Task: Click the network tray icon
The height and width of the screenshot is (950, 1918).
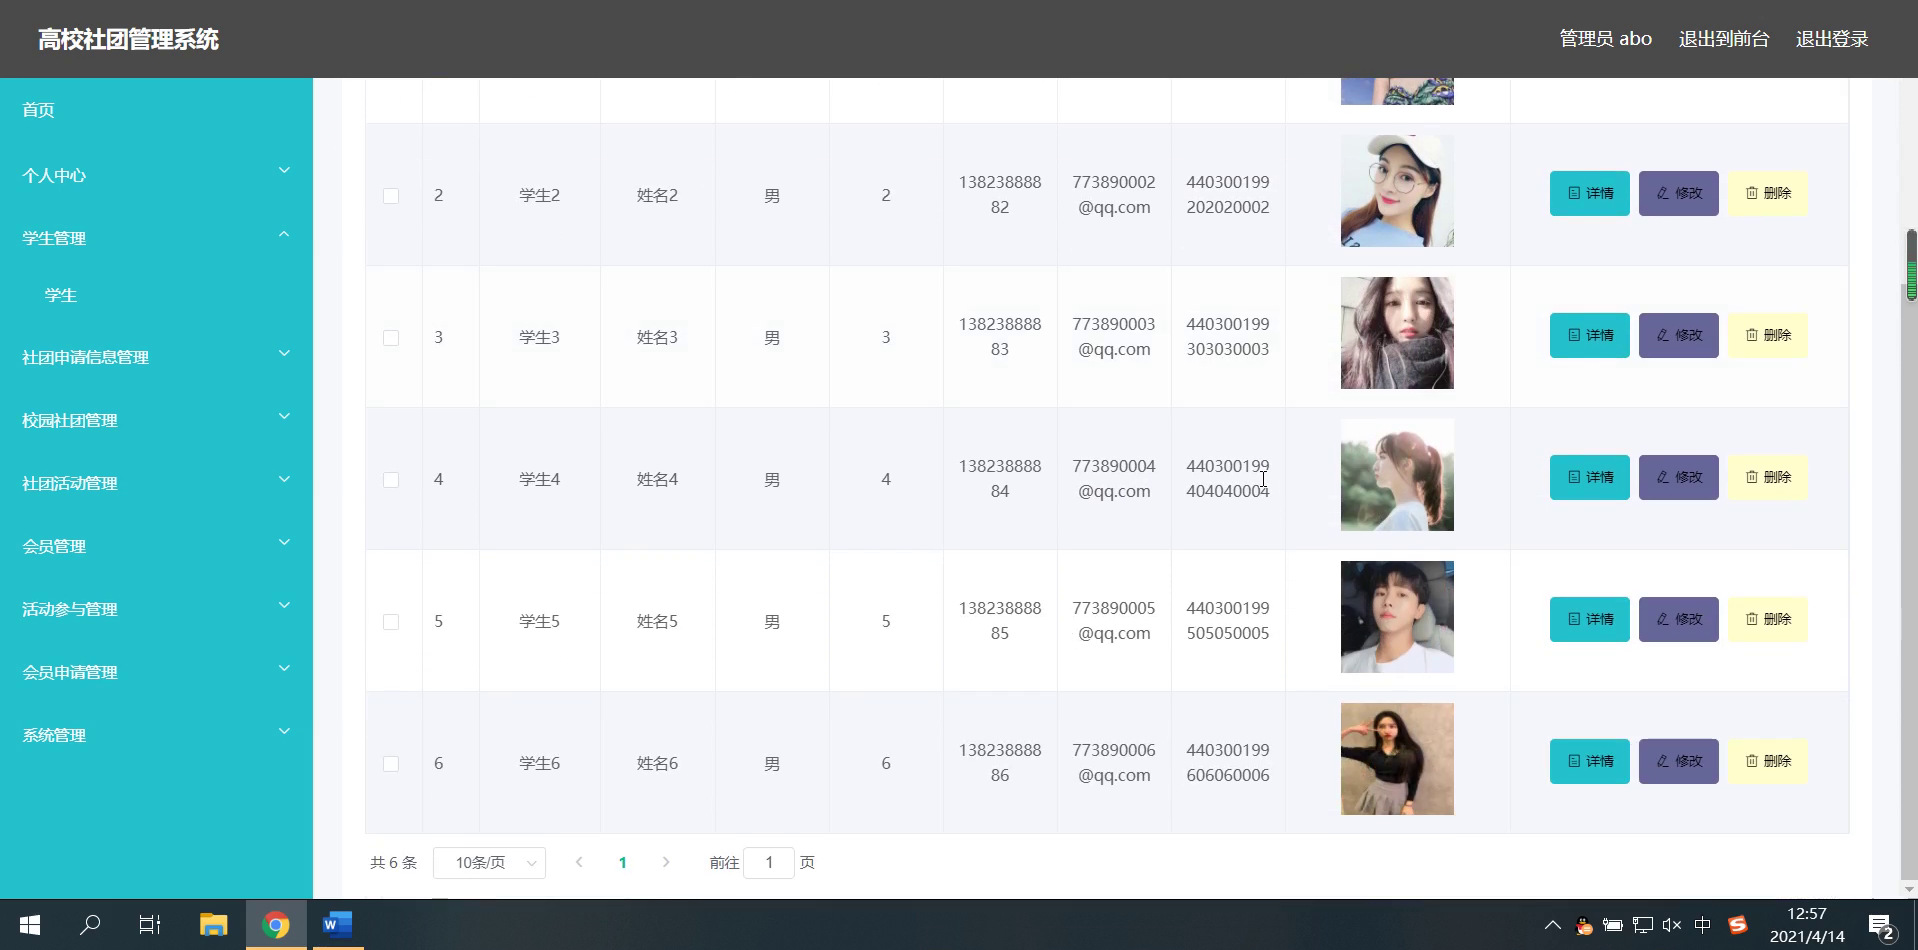Action: tap(1642, 925)
